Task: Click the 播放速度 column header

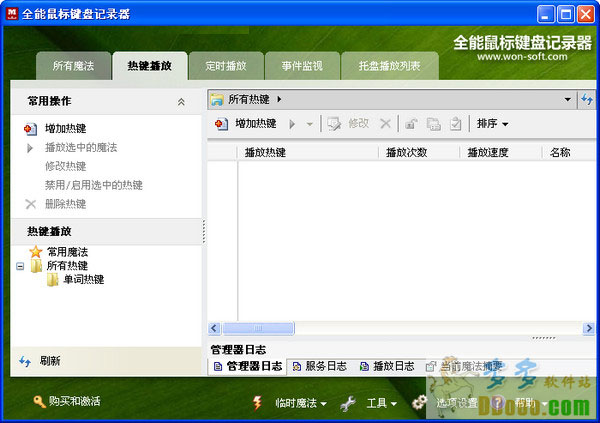Action: pos(501,153)
